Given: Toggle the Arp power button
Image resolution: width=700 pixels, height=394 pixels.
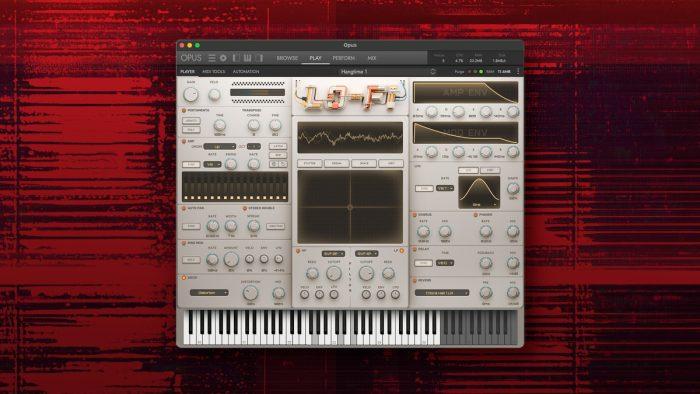Looking at the screenshot, I should (183, 141).
